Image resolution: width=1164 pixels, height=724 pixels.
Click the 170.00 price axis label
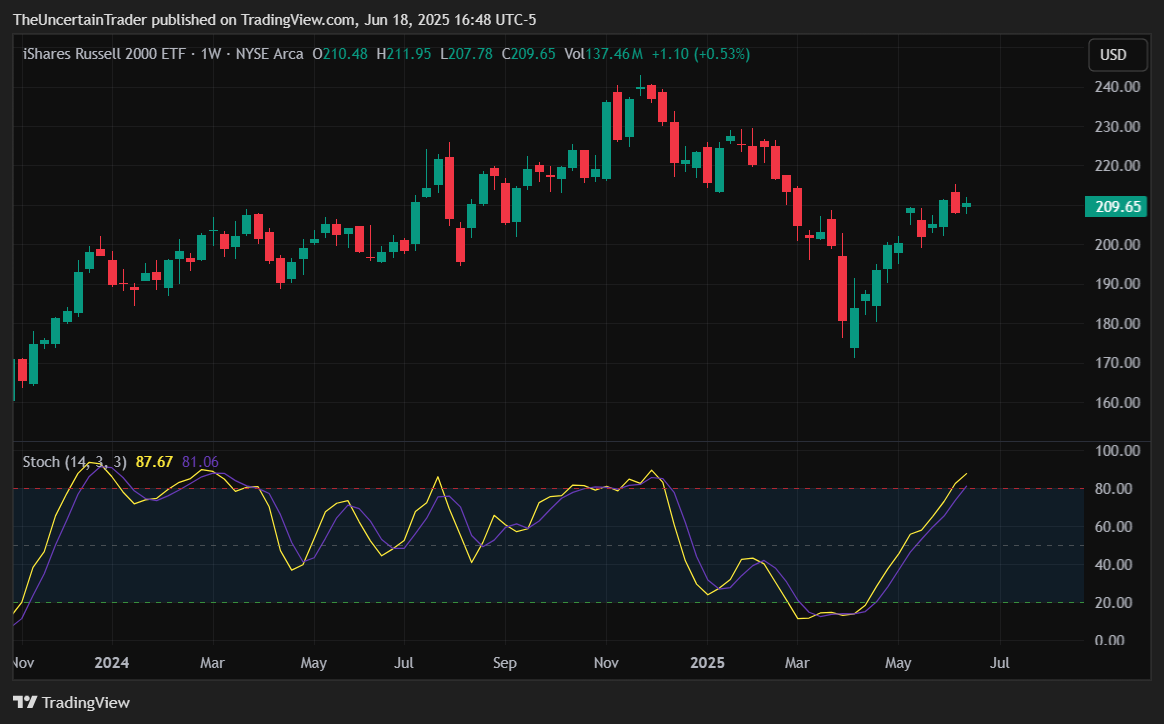[1117, 363]
